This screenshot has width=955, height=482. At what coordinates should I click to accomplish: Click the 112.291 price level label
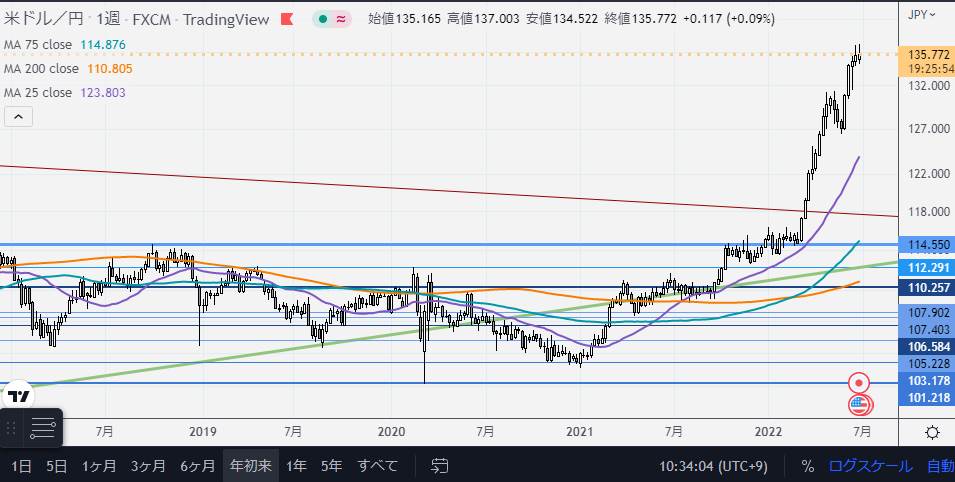coord(928,268)
